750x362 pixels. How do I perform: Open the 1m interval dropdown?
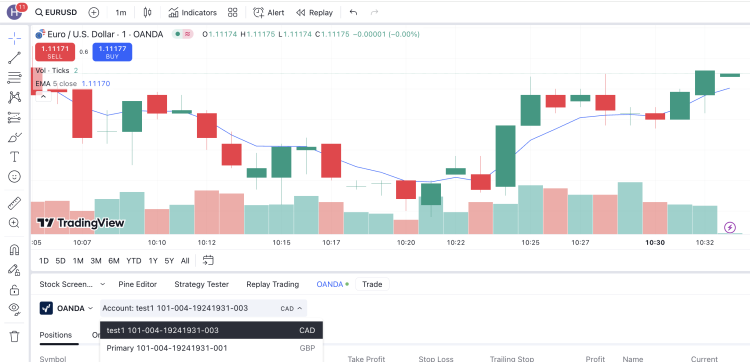tap(121, 12)
